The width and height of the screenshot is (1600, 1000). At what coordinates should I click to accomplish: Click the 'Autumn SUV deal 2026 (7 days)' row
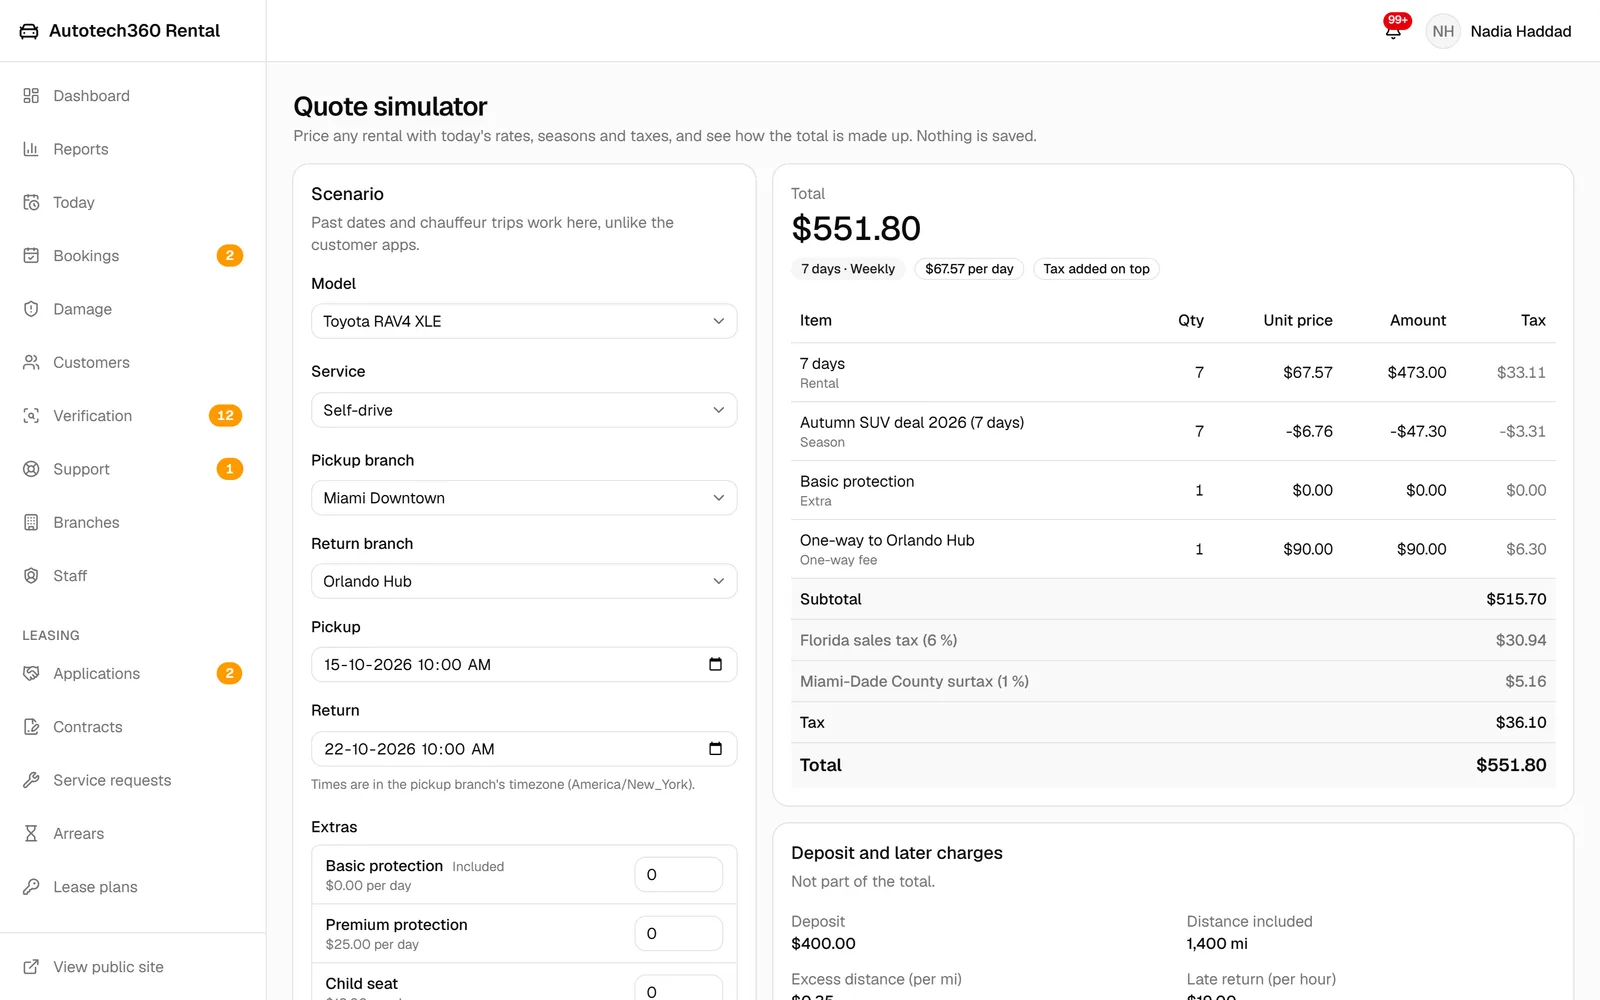(x=1173, y=431)
